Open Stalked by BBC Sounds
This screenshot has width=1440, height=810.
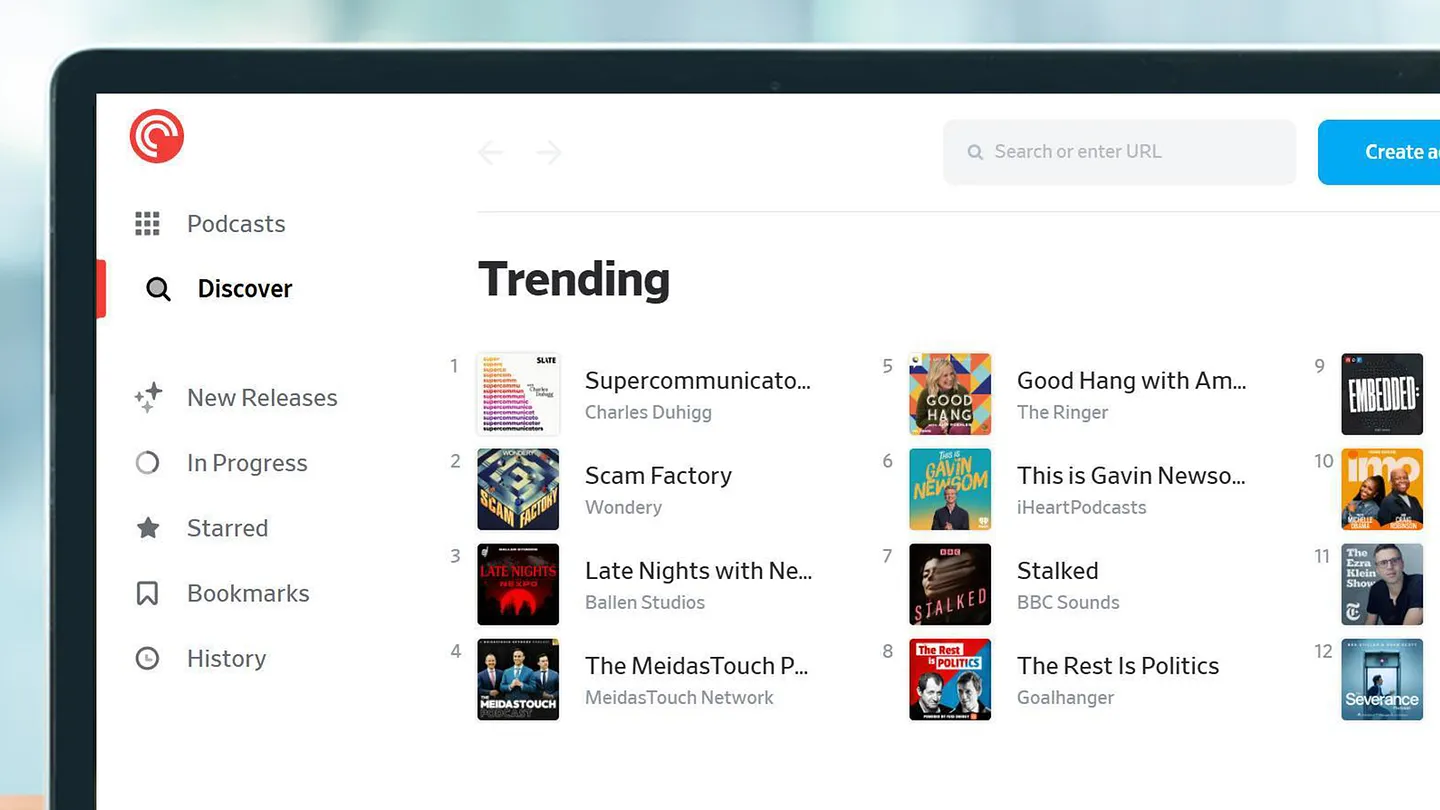tap(1057, 570)
